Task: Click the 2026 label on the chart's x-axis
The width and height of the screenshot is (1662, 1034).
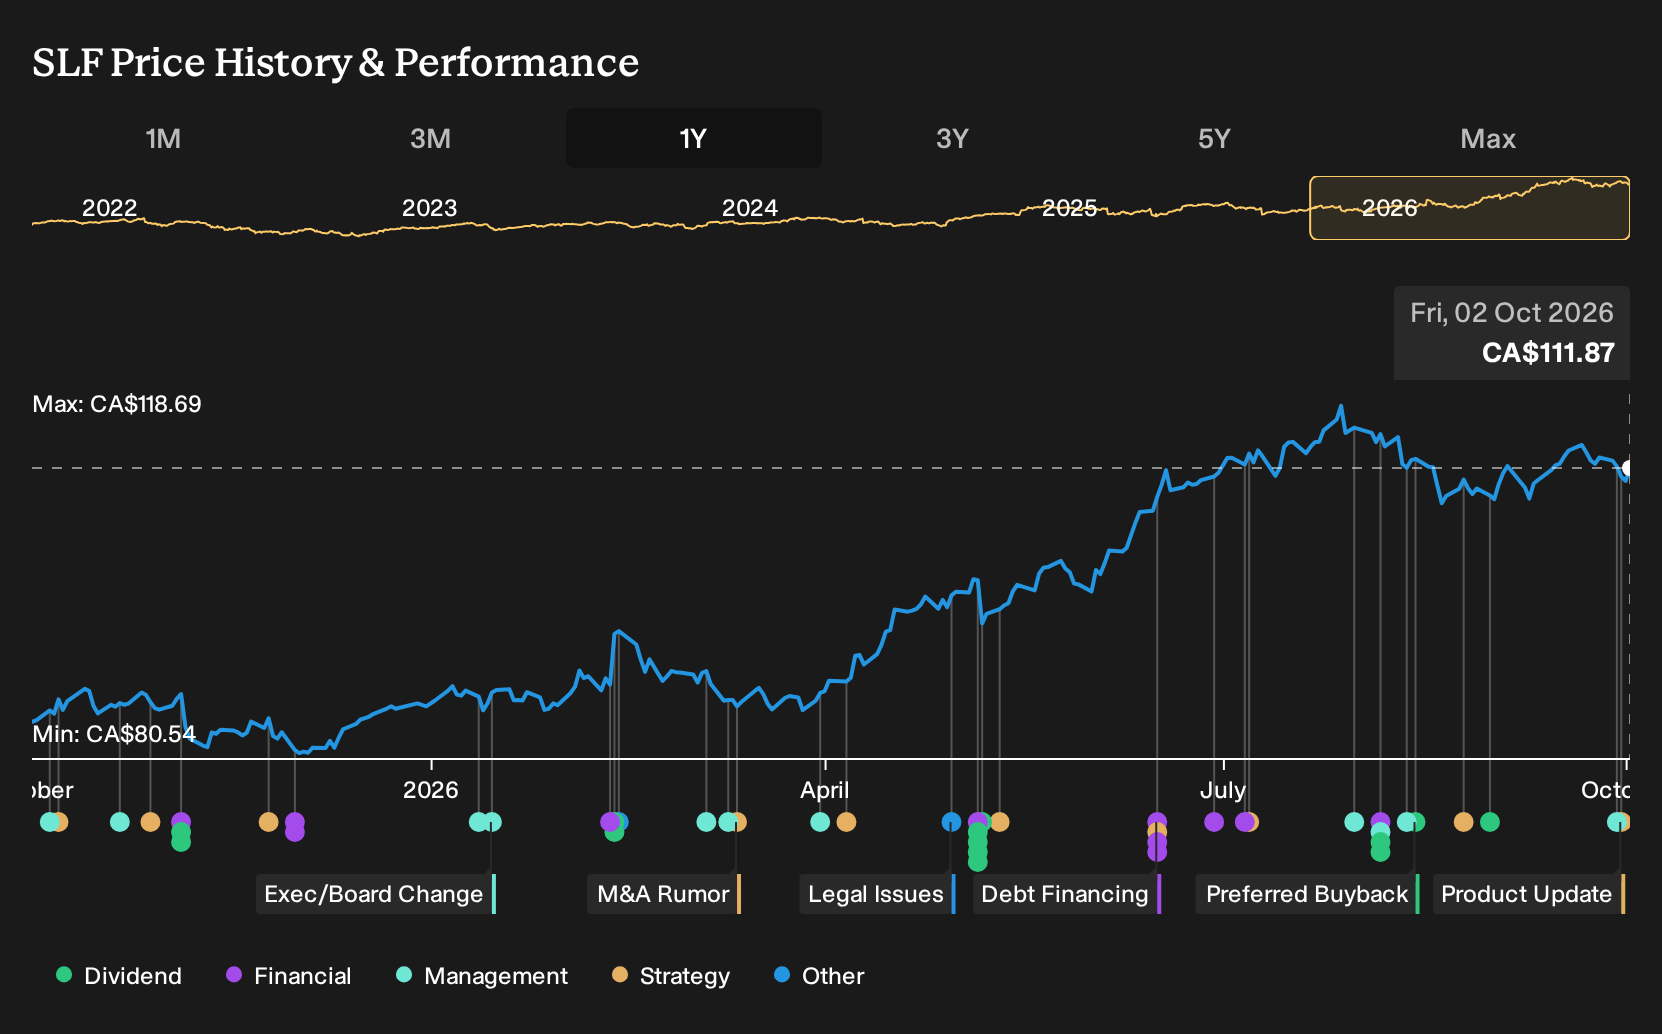Action: point(430,790)
